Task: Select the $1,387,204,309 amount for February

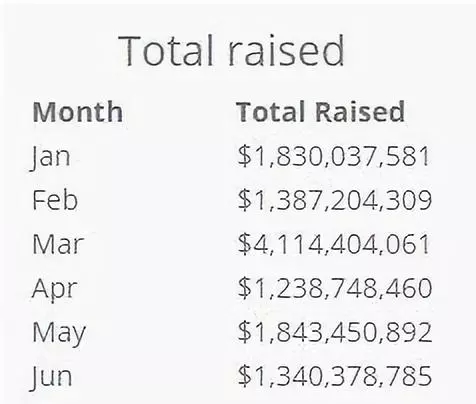Action: [335, 200]
